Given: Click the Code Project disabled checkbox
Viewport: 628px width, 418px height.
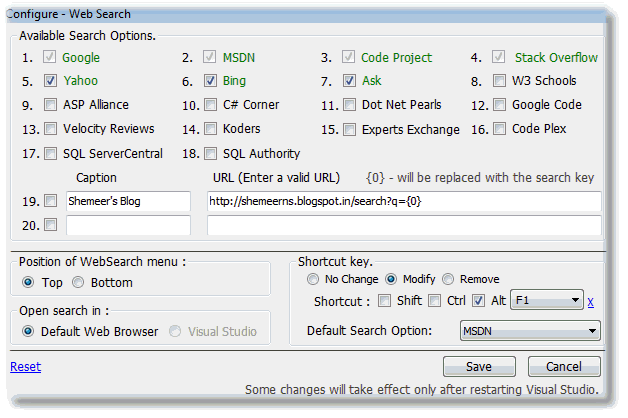Looking at the screenshot, I should point(348,57).
